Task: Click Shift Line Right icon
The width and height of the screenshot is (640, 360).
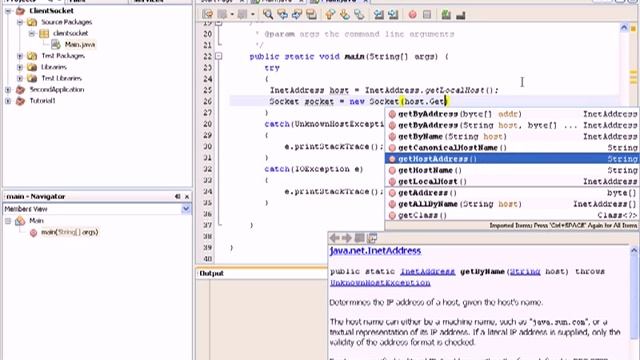Action: [x=393, y=15]
